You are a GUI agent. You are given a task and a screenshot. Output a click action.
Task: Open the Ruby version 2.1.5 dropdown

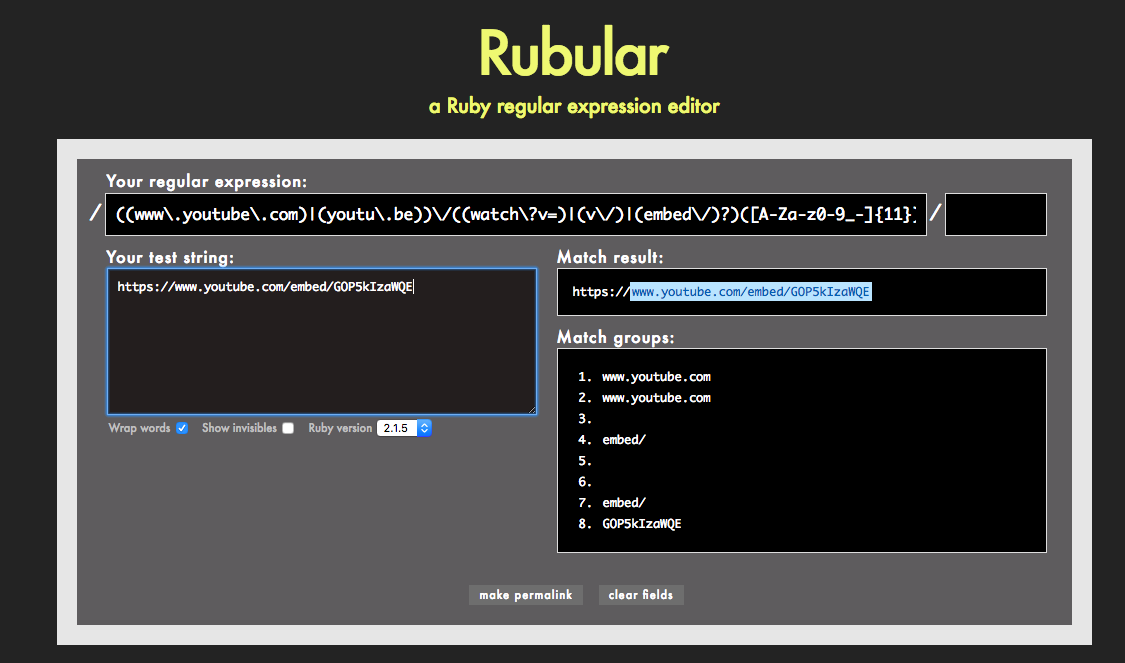tap(404, 428)
